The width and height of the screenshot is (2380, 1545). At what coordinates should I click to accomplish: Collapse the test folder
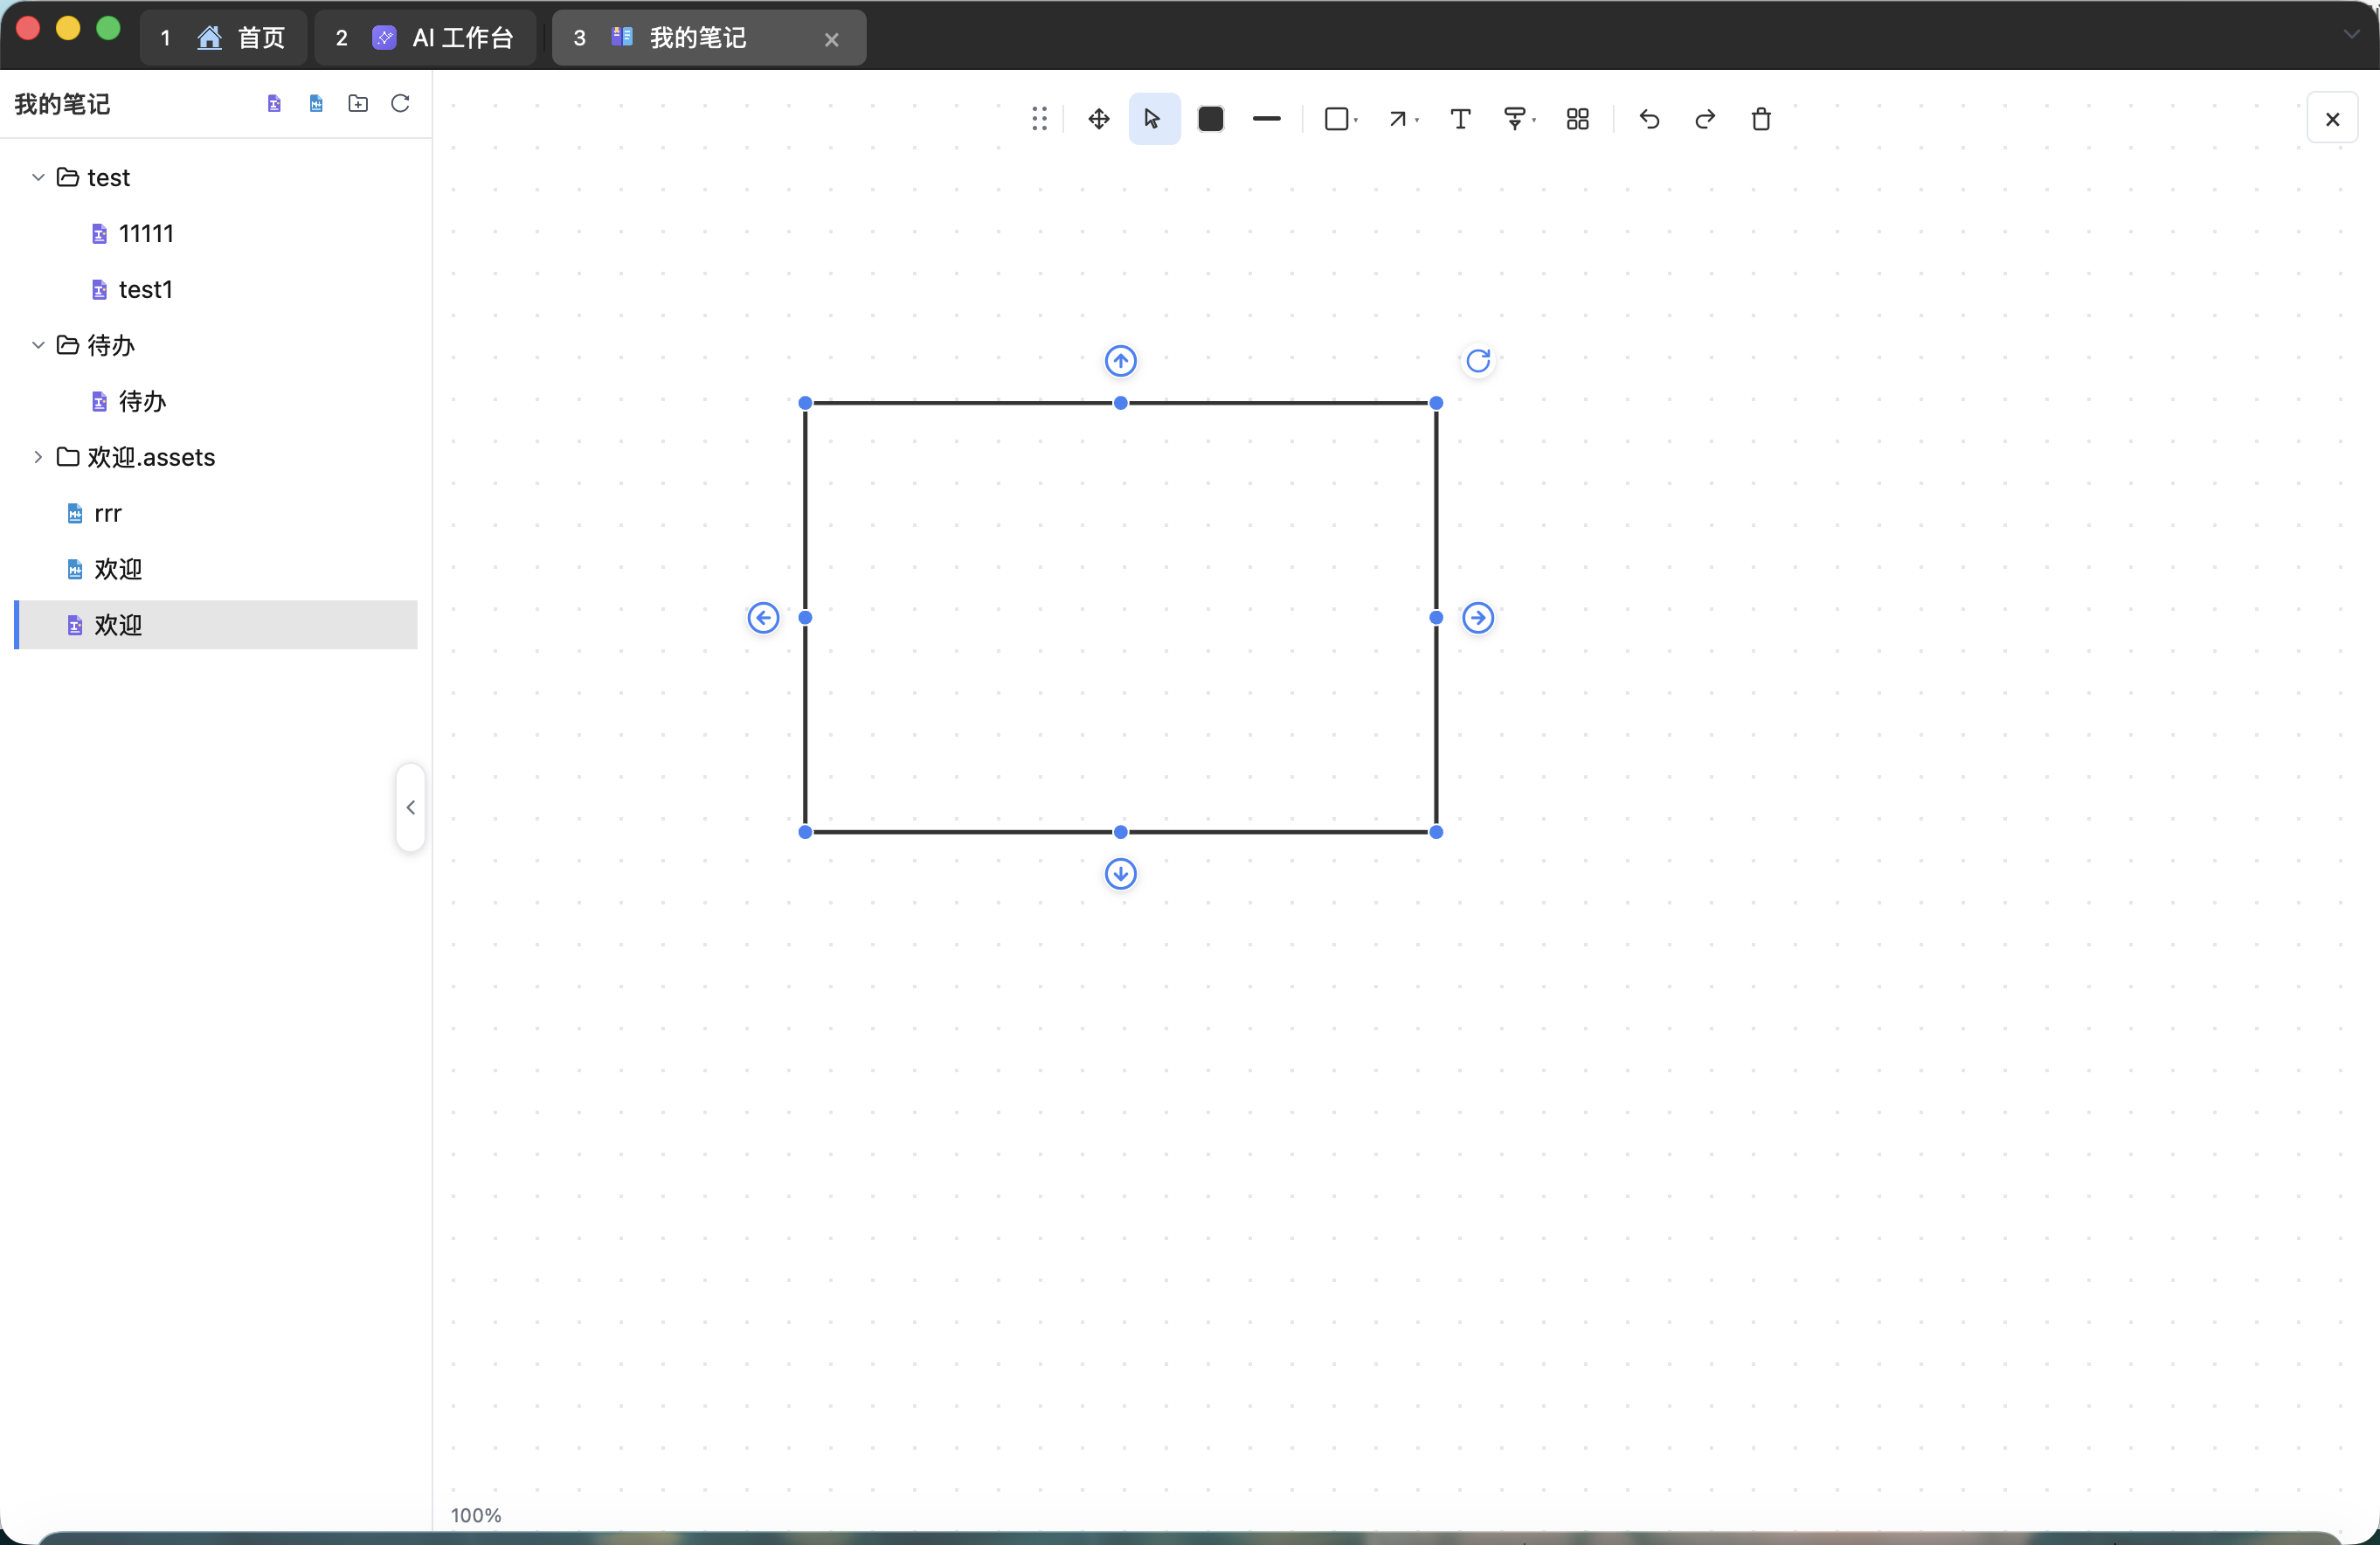(38, 177)
